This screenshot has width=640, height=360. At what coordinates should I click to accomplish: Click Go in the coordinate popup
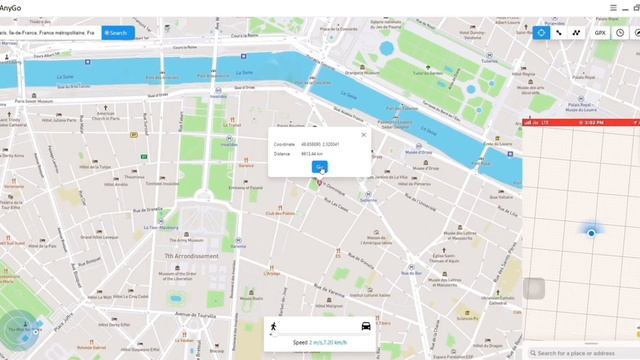coord(320,167)
